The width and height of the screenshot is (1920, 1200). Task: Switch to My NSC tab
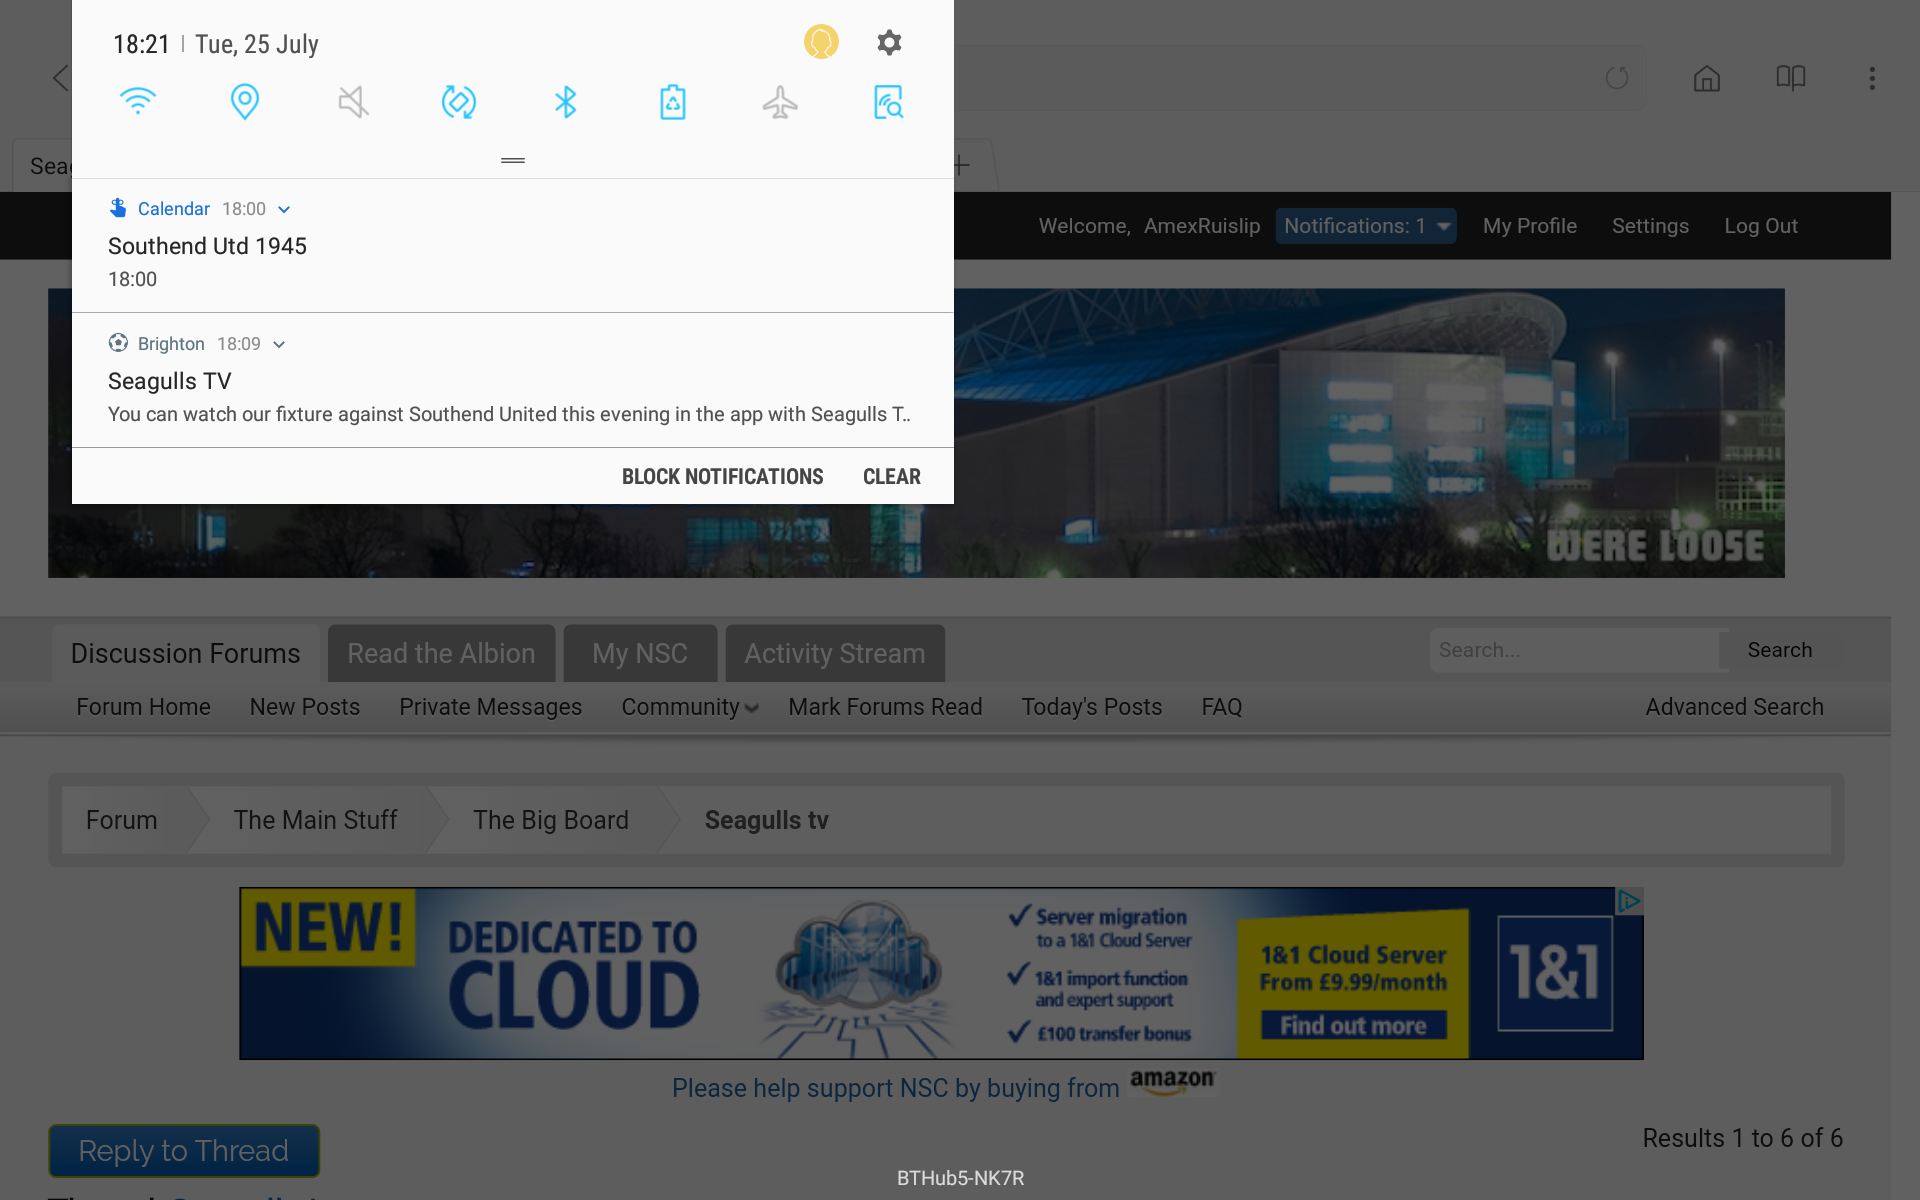(640, 653)
